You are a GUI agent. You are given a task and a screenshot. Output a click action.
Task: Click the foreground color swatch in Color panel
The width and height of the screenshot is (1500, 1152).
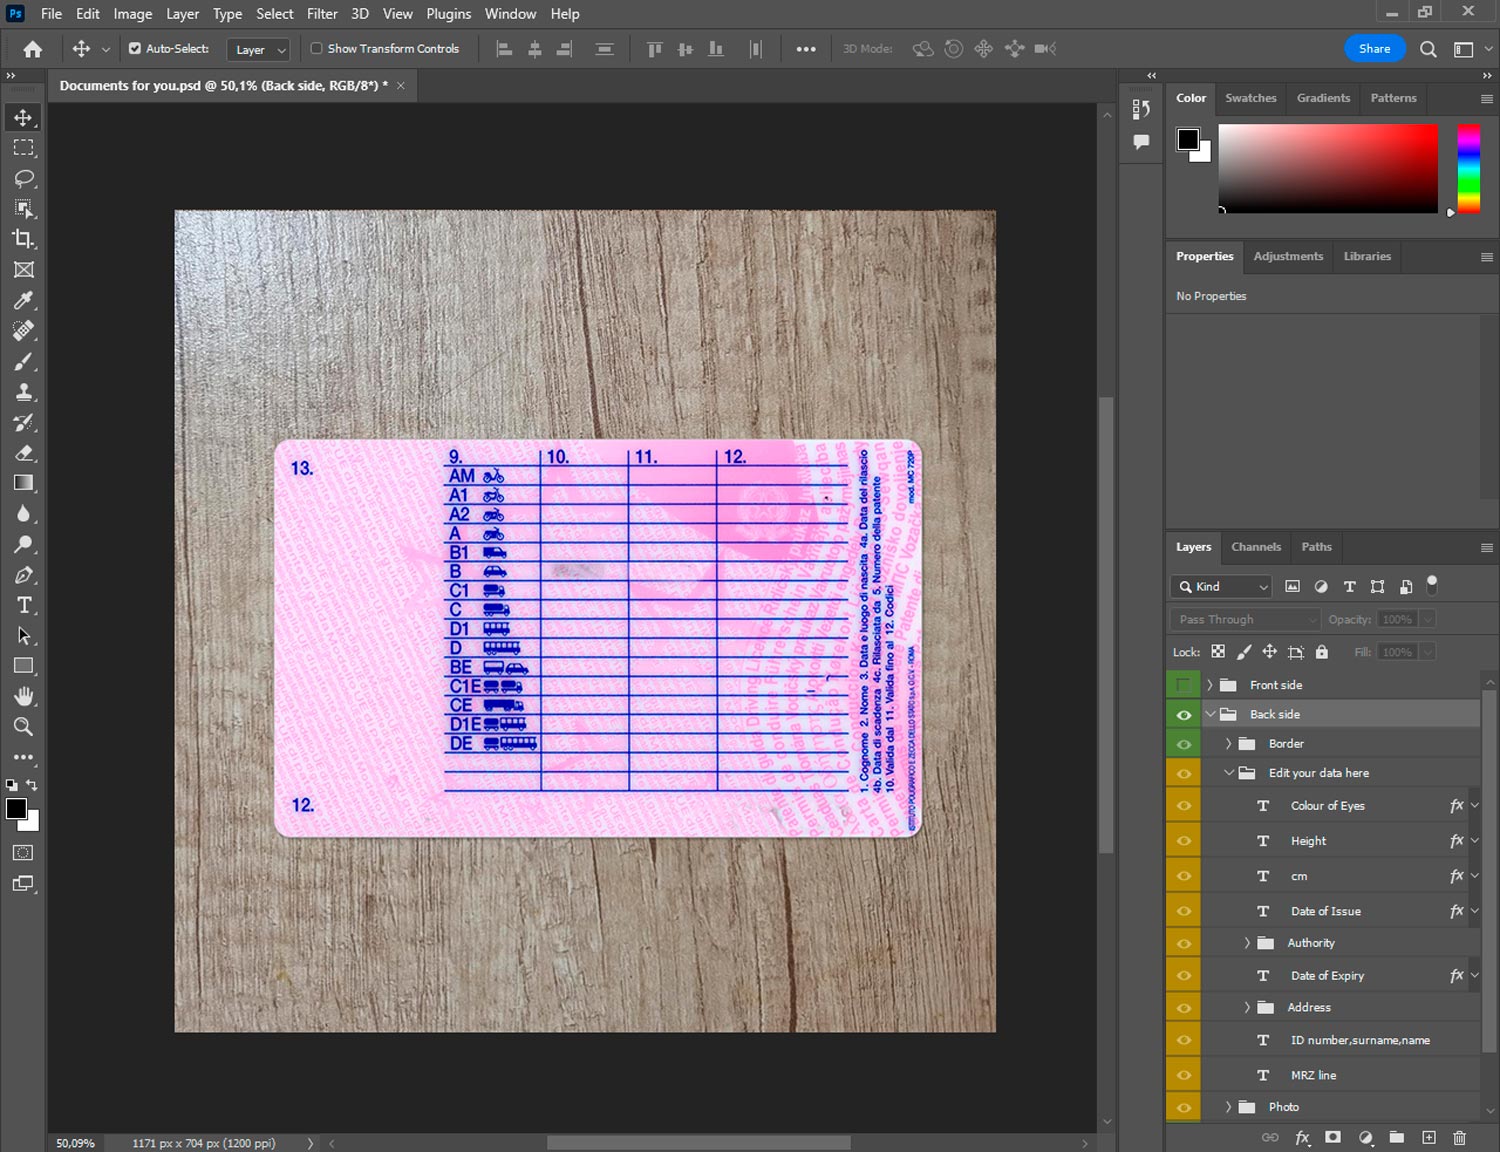click(x=1187, y=139)
